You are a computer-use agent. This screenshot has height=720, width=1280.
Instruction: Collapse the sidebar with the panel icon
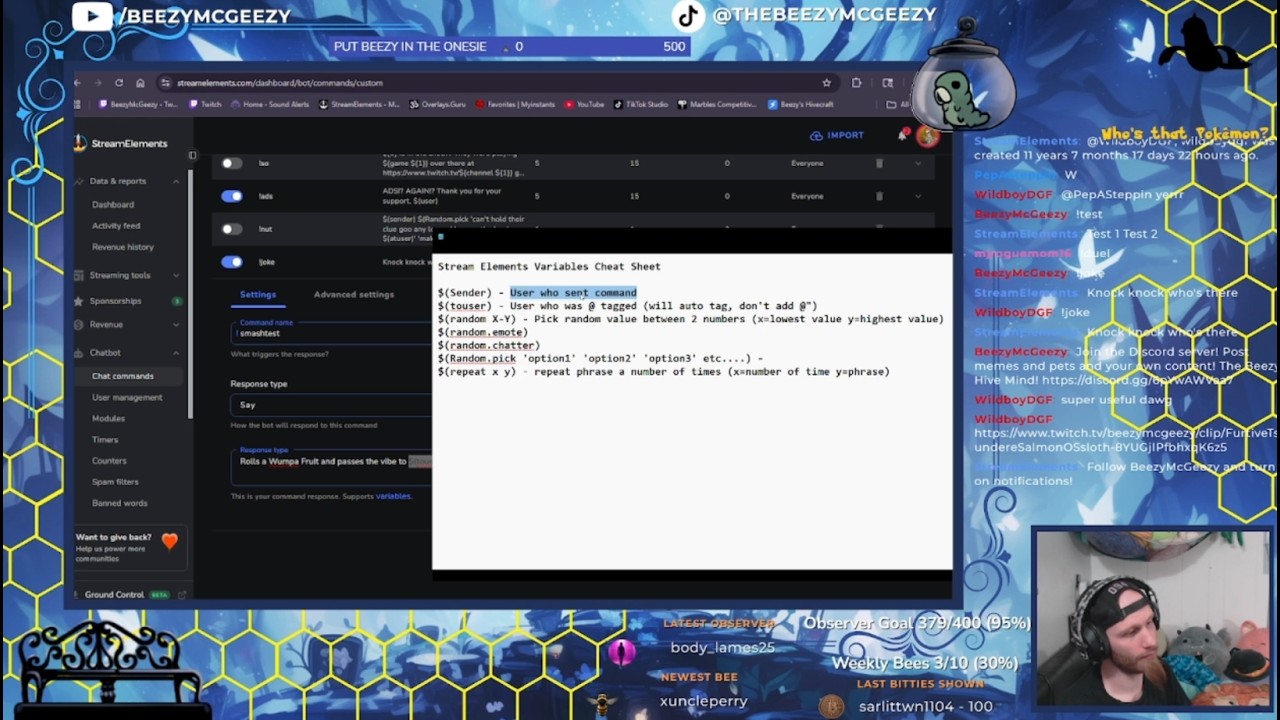coord(192,155)
